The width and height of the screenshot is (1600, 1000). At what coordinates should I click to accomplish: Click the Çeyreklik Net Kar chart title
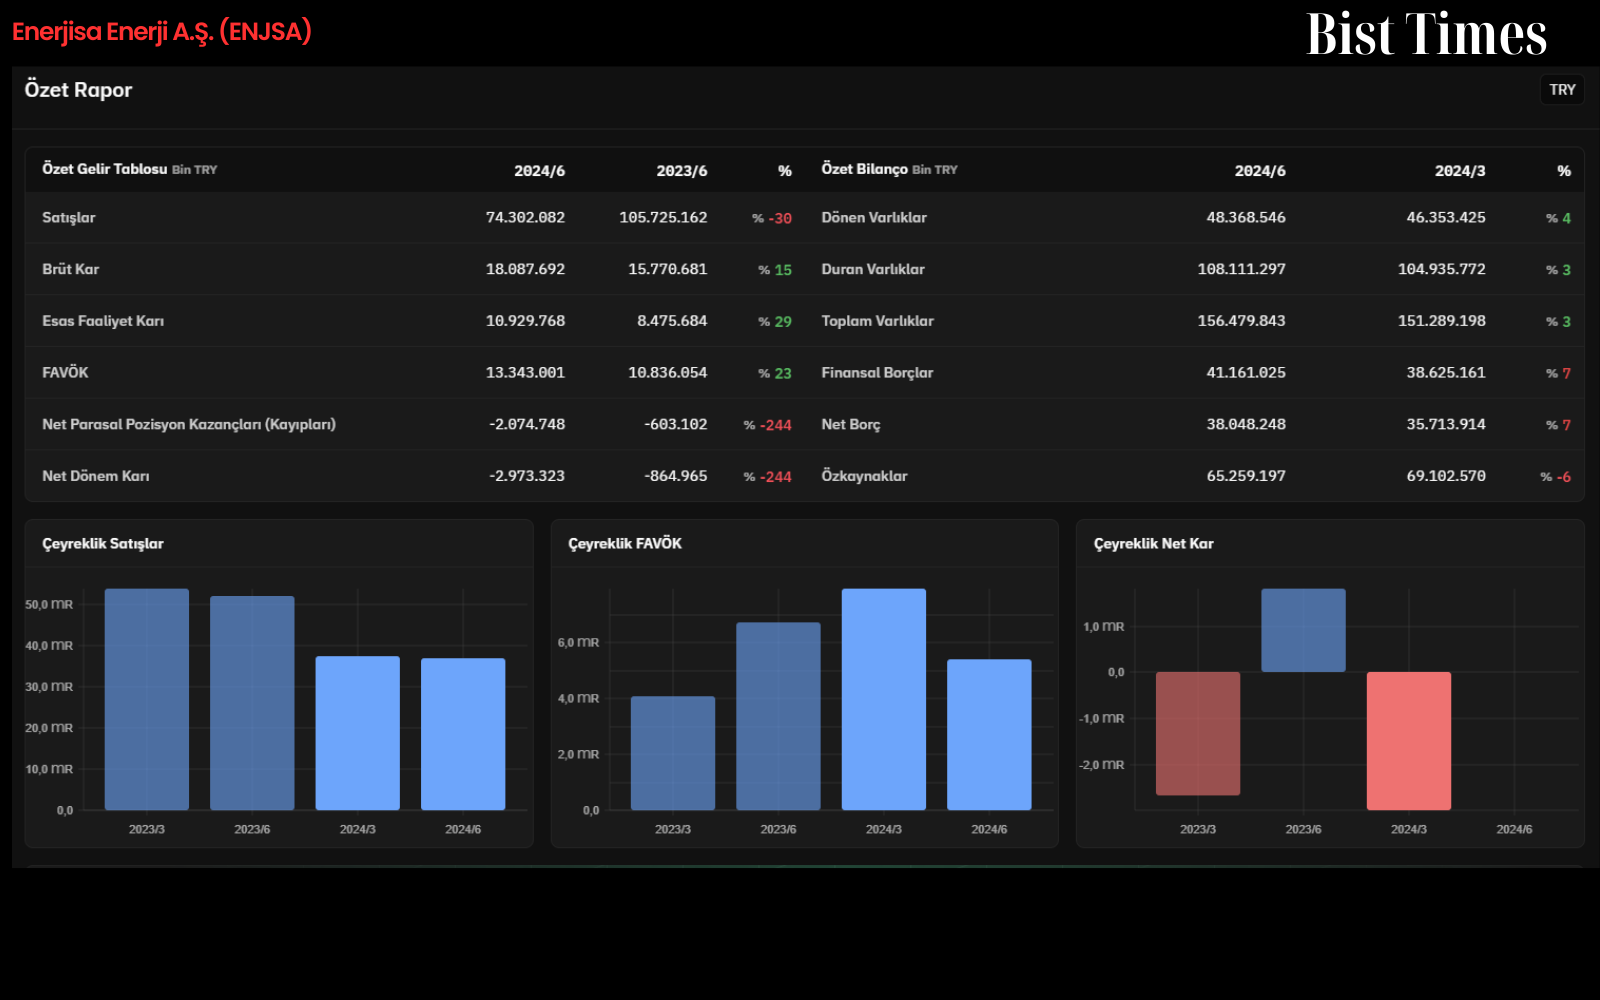click(1153, 544)
